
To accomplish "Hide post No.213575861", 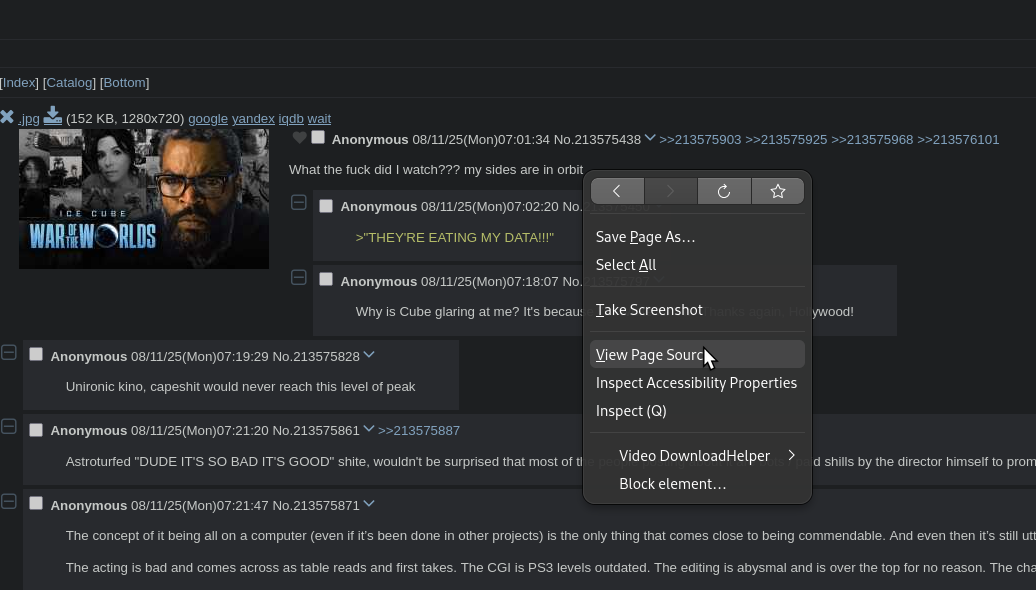I will 9,427.
